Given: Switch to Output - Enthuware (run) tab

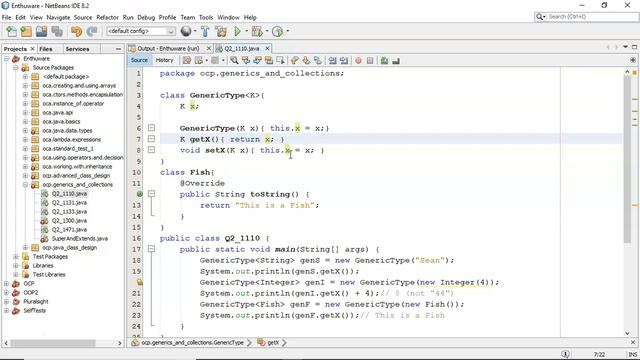Looking at the screenshot, I should tap(168, 49).
